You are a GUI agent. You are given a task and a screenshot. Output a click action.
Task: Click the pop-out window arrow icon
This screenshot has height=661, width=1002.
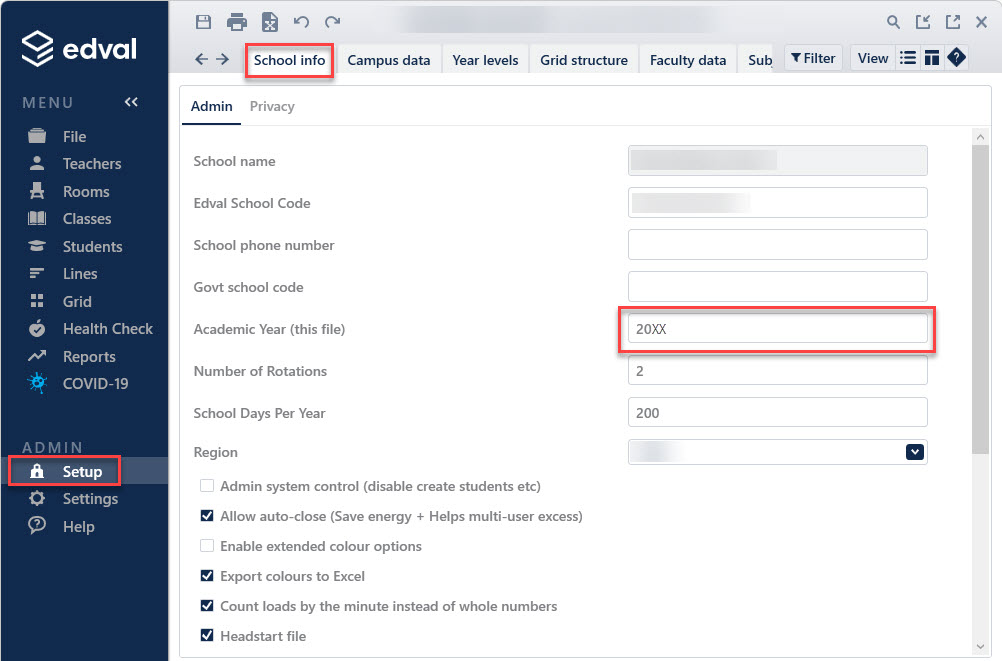click(953, 22)
